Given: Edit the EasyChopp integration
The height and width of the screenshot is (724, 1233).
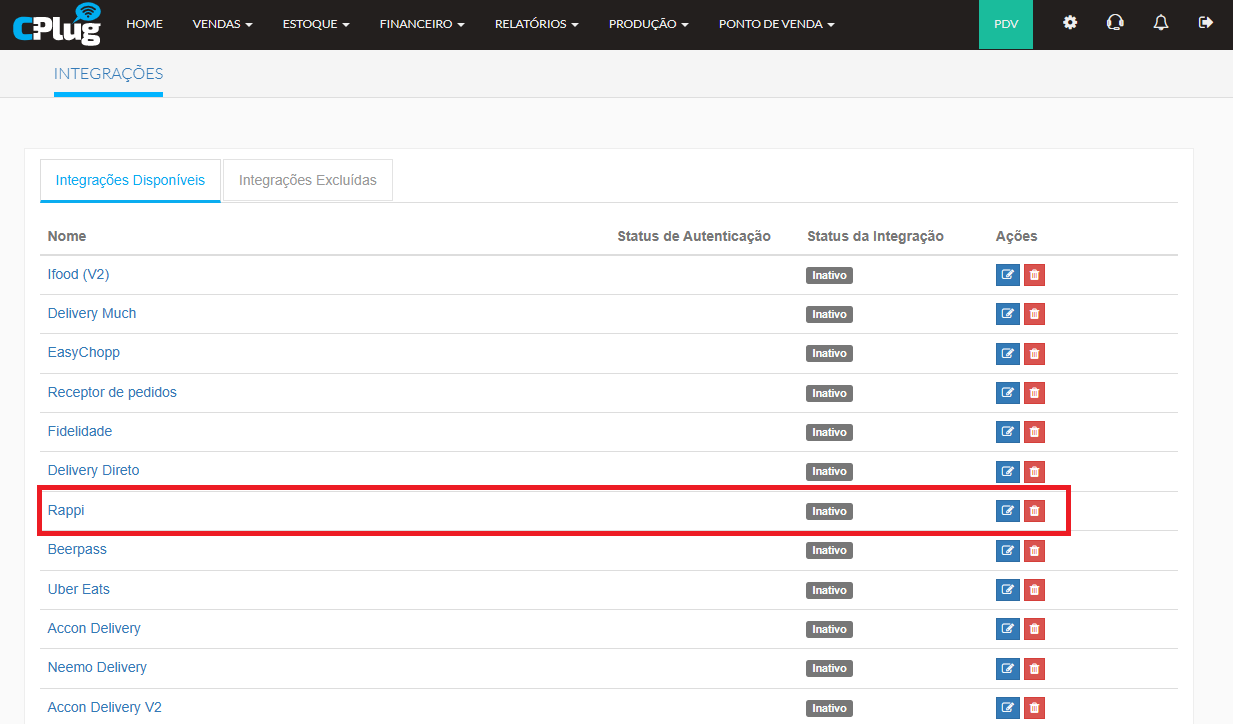Looking at the screenshot, I should coord(1008,353).
